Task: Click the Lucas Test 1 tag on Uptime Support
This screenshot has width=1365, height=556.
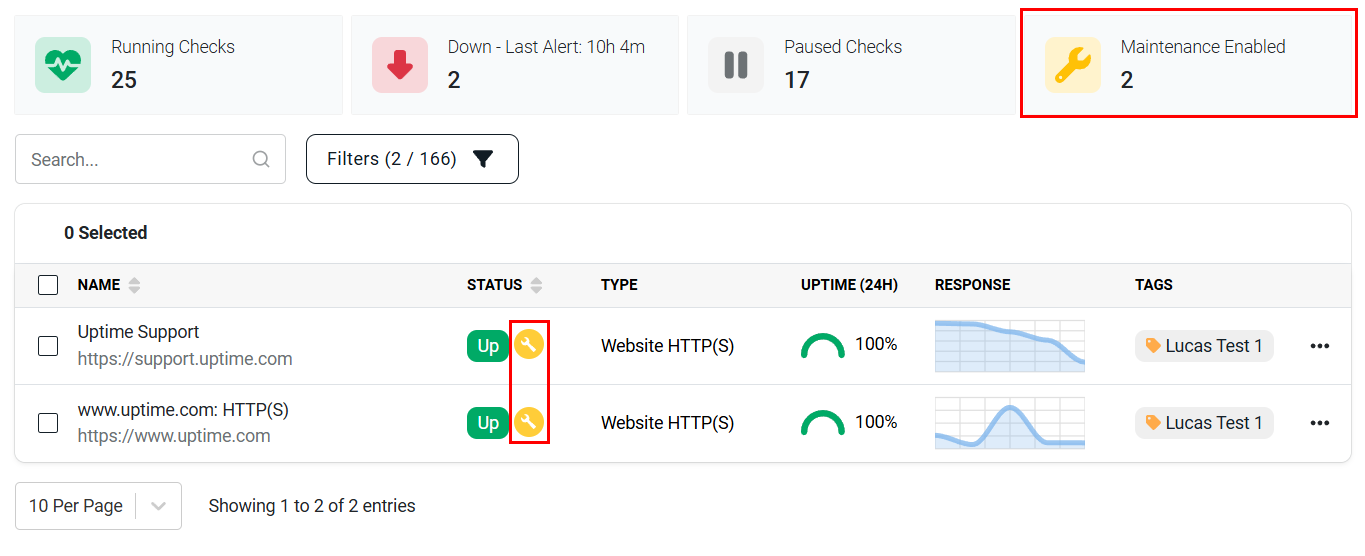Action: [1204, 346]
